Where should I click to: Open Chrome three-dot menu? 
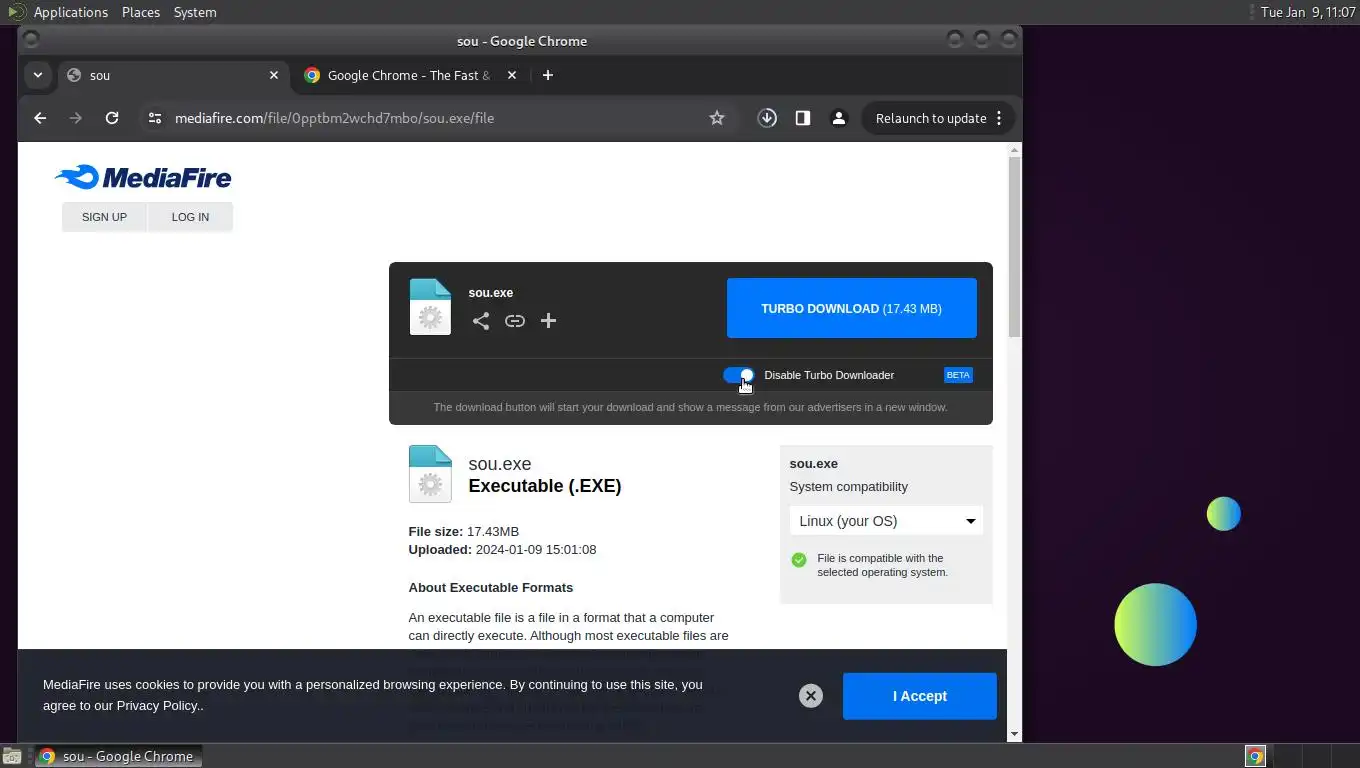tap(998, 118)
